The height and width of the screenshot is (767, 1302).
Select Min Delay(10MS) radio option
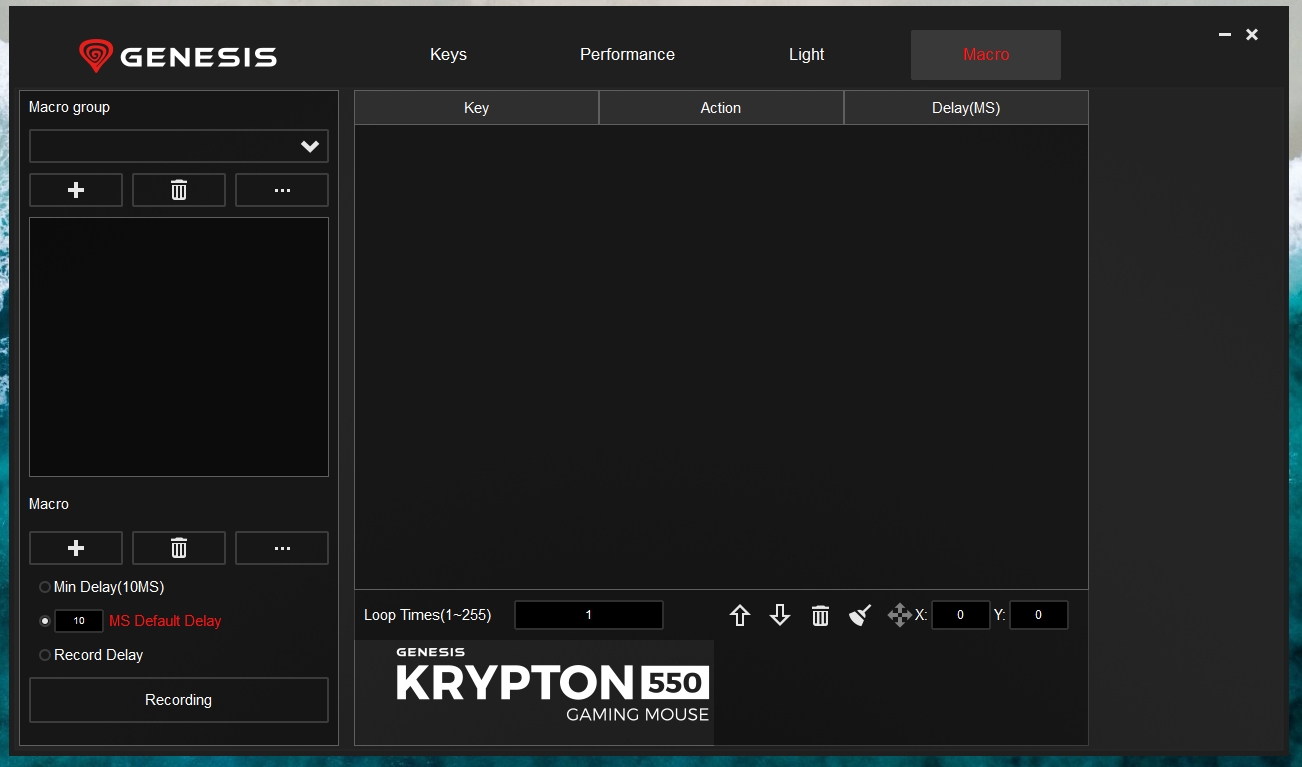pos(45,587)
